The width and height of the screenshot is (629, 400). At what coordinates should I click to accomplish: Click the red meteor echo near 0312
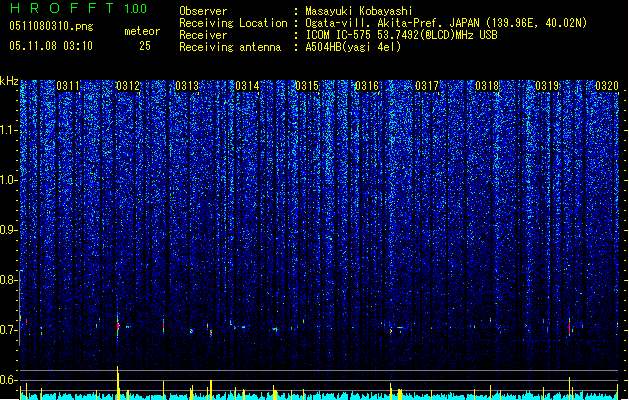click(118, 325)
